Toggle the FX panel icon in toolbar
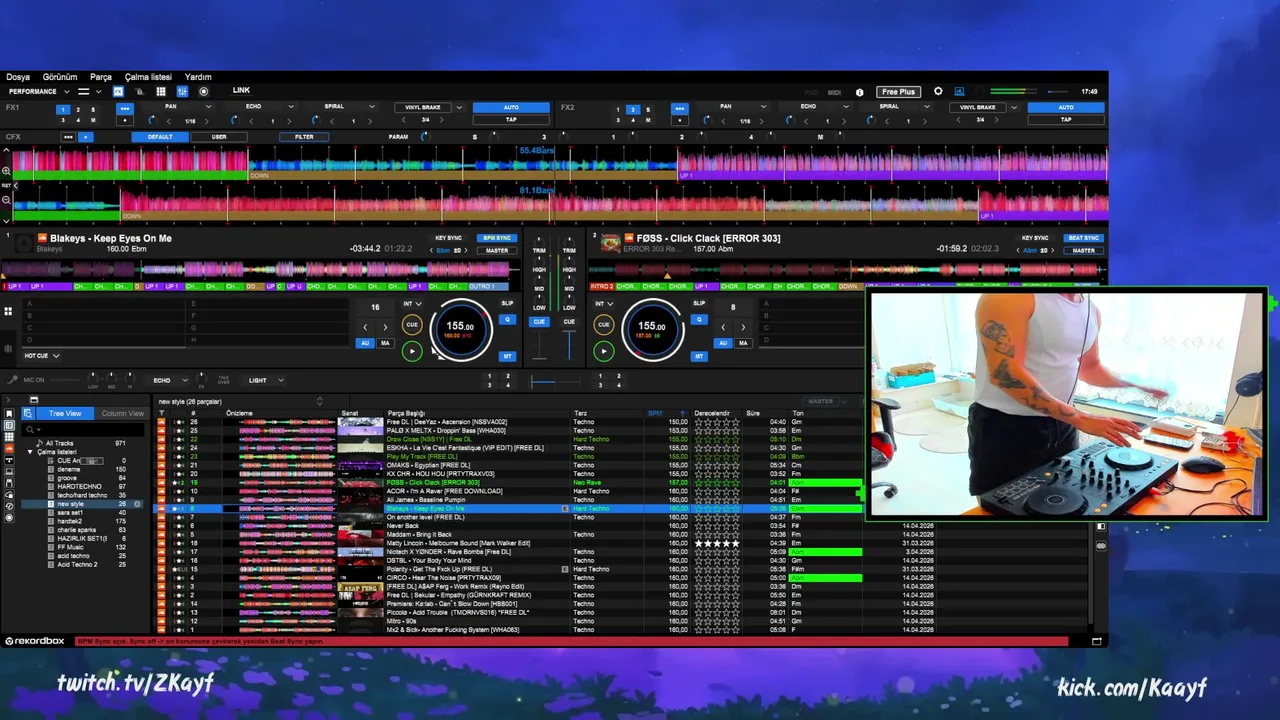Image resolution: width=1280 pixels, height=720 pixels. 118,91
